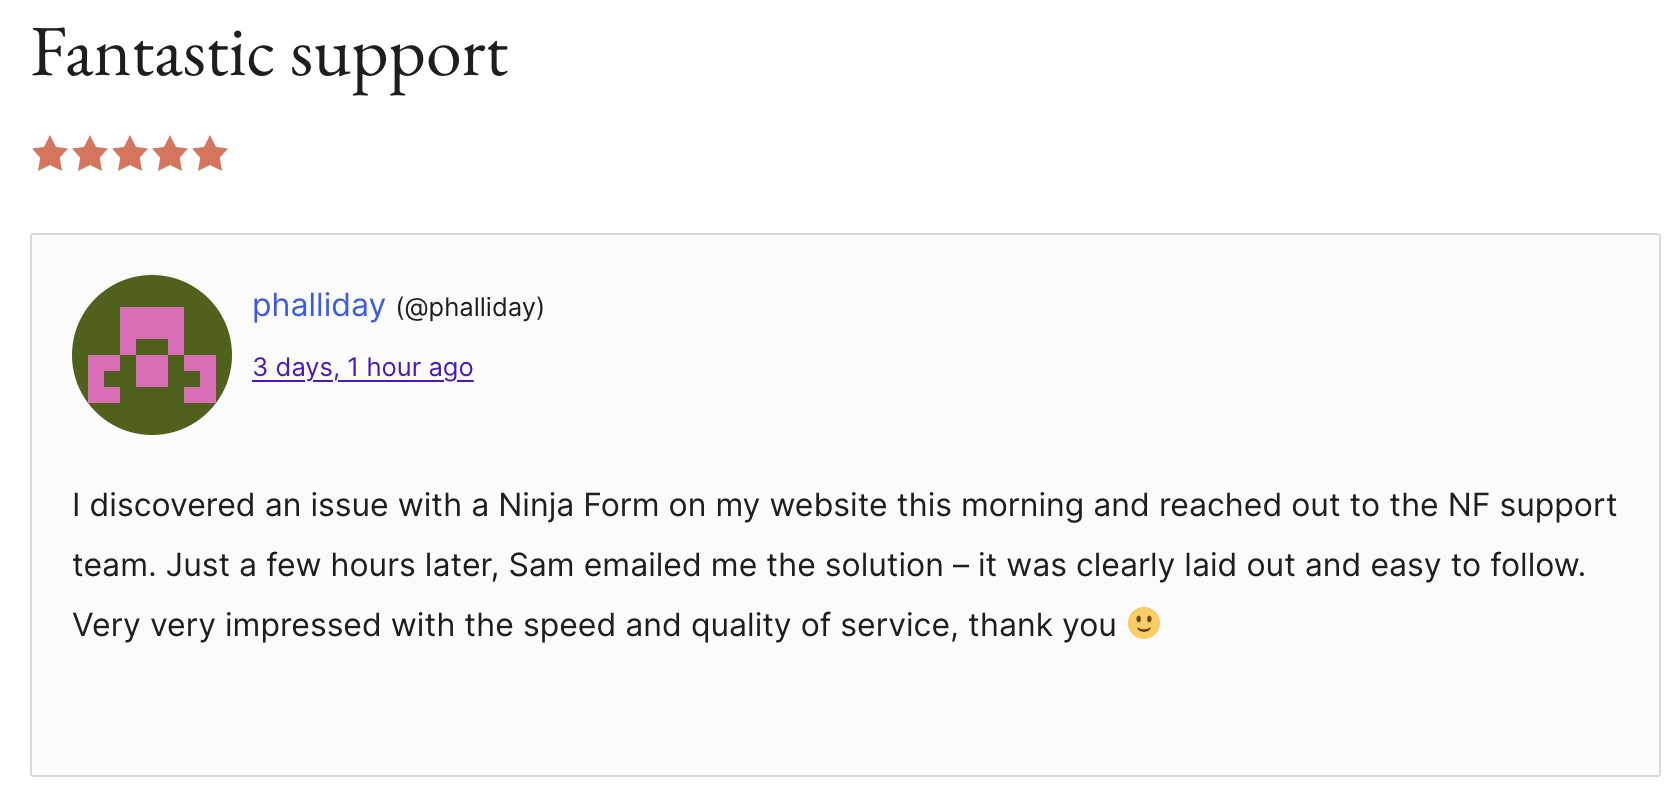Click the "Fantastic support" review heading
Viewport: 1680px width, 788px height.
(270, 55)
